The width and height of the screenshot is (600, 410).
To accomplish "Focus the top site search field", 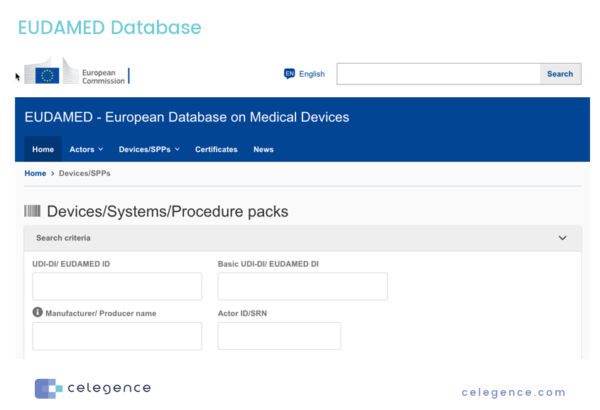I will pos(438,74).
